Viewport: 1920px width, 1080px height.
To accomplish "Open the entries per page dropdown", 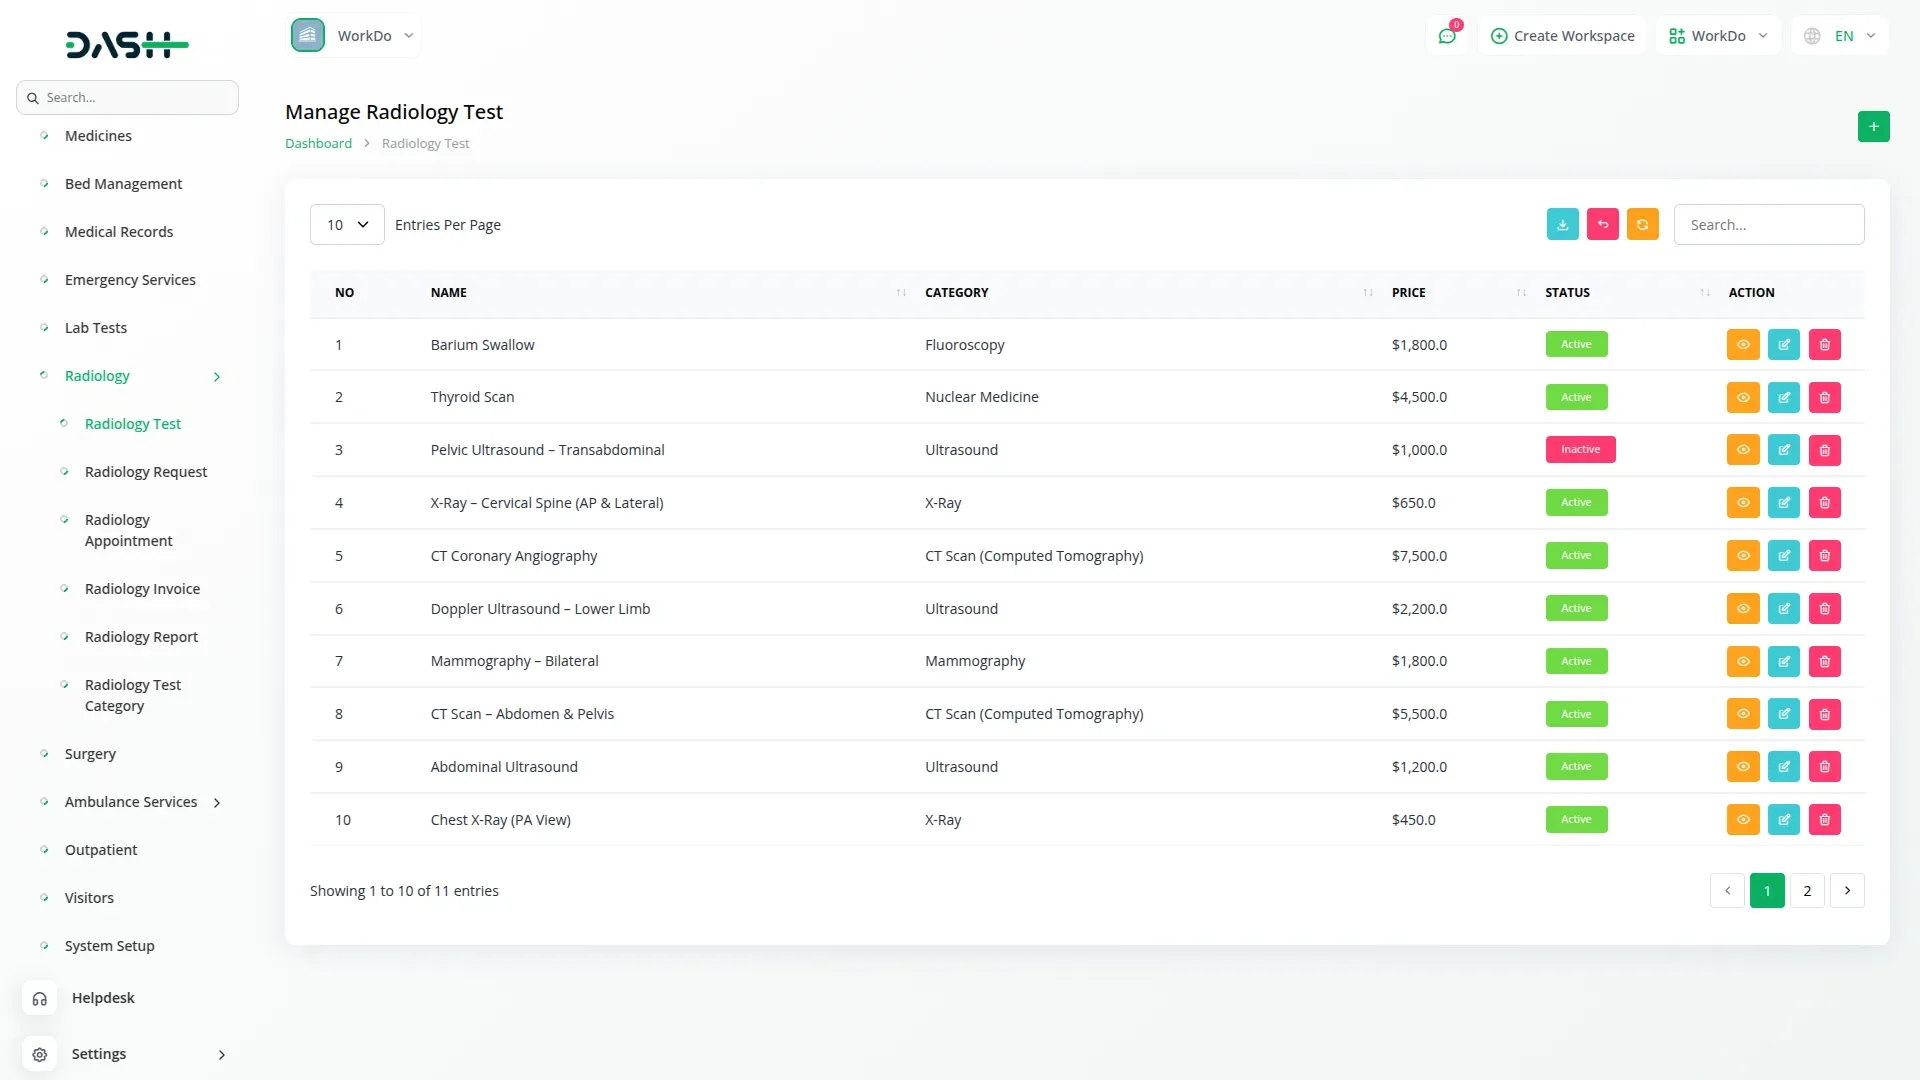I will pyautogui.click(x=347, y=225).
